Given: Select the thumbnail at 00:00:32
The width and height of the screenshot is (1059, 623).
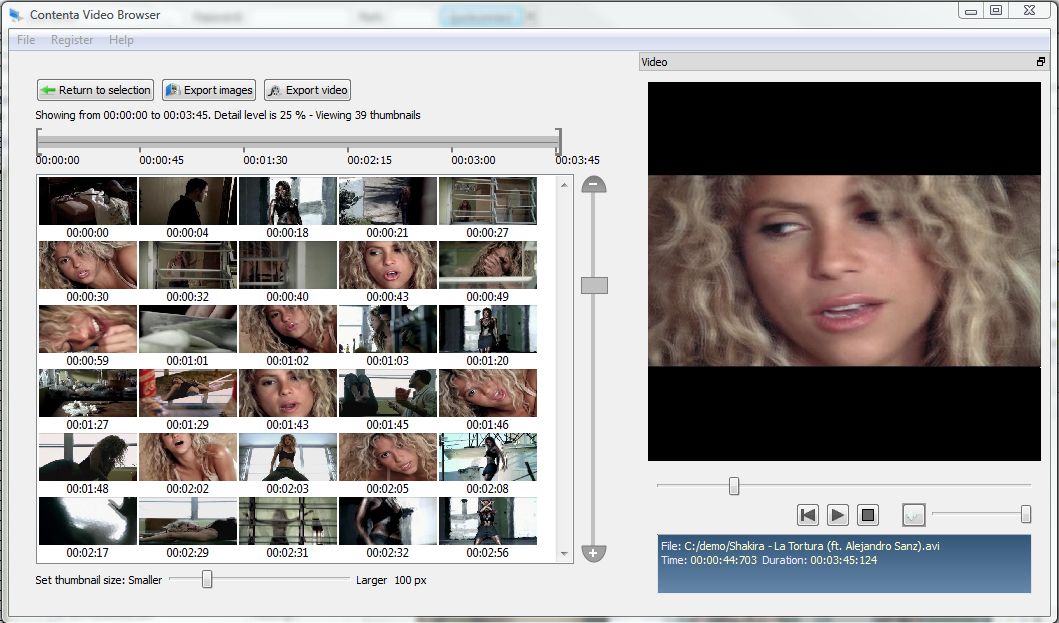Looking at the screenshot, I should tap(188, 265).
